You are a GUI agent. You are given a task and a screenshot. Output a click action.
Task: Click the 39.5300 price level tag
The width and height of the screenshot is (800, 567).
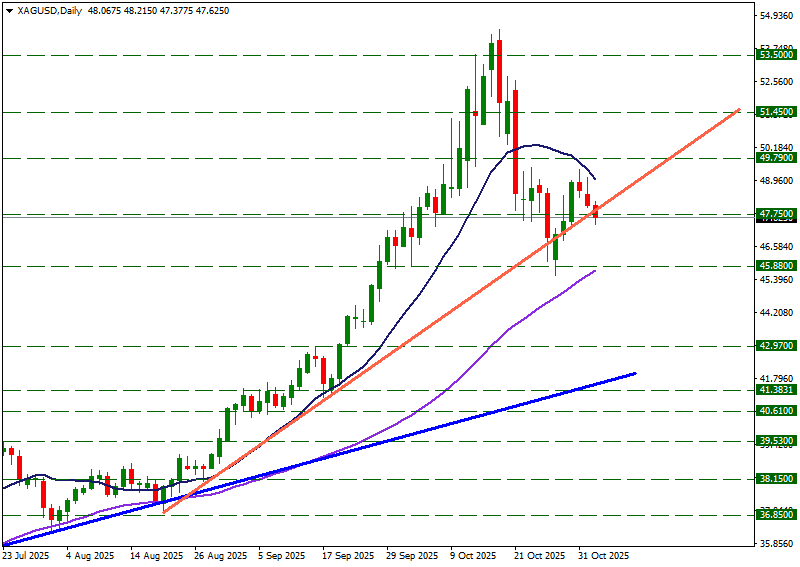tap(776, 441)
